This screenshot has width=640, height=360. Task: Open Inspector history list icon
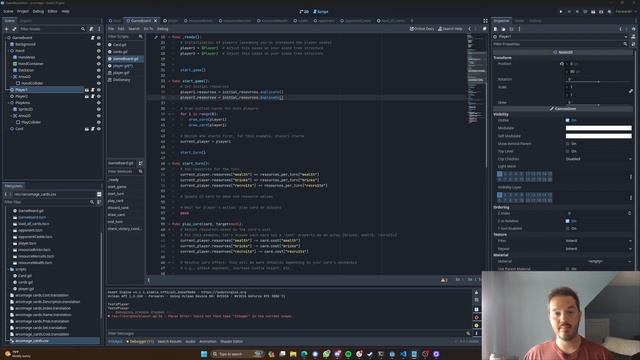(x=633, y=29)
